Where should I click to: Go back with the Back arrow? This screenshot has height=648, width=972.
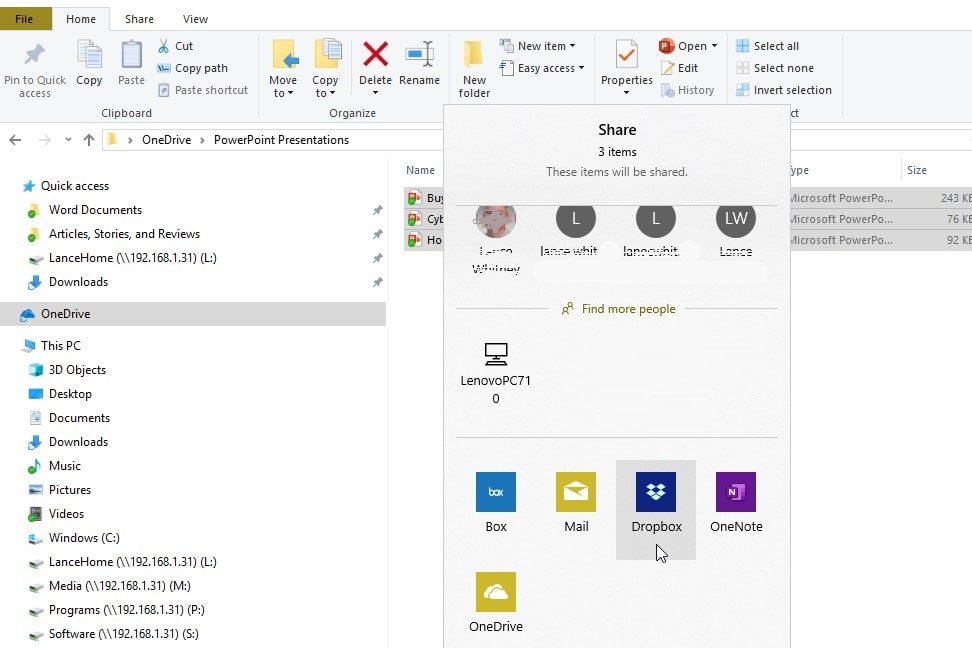pyautogui.click(x=15, y=140)
